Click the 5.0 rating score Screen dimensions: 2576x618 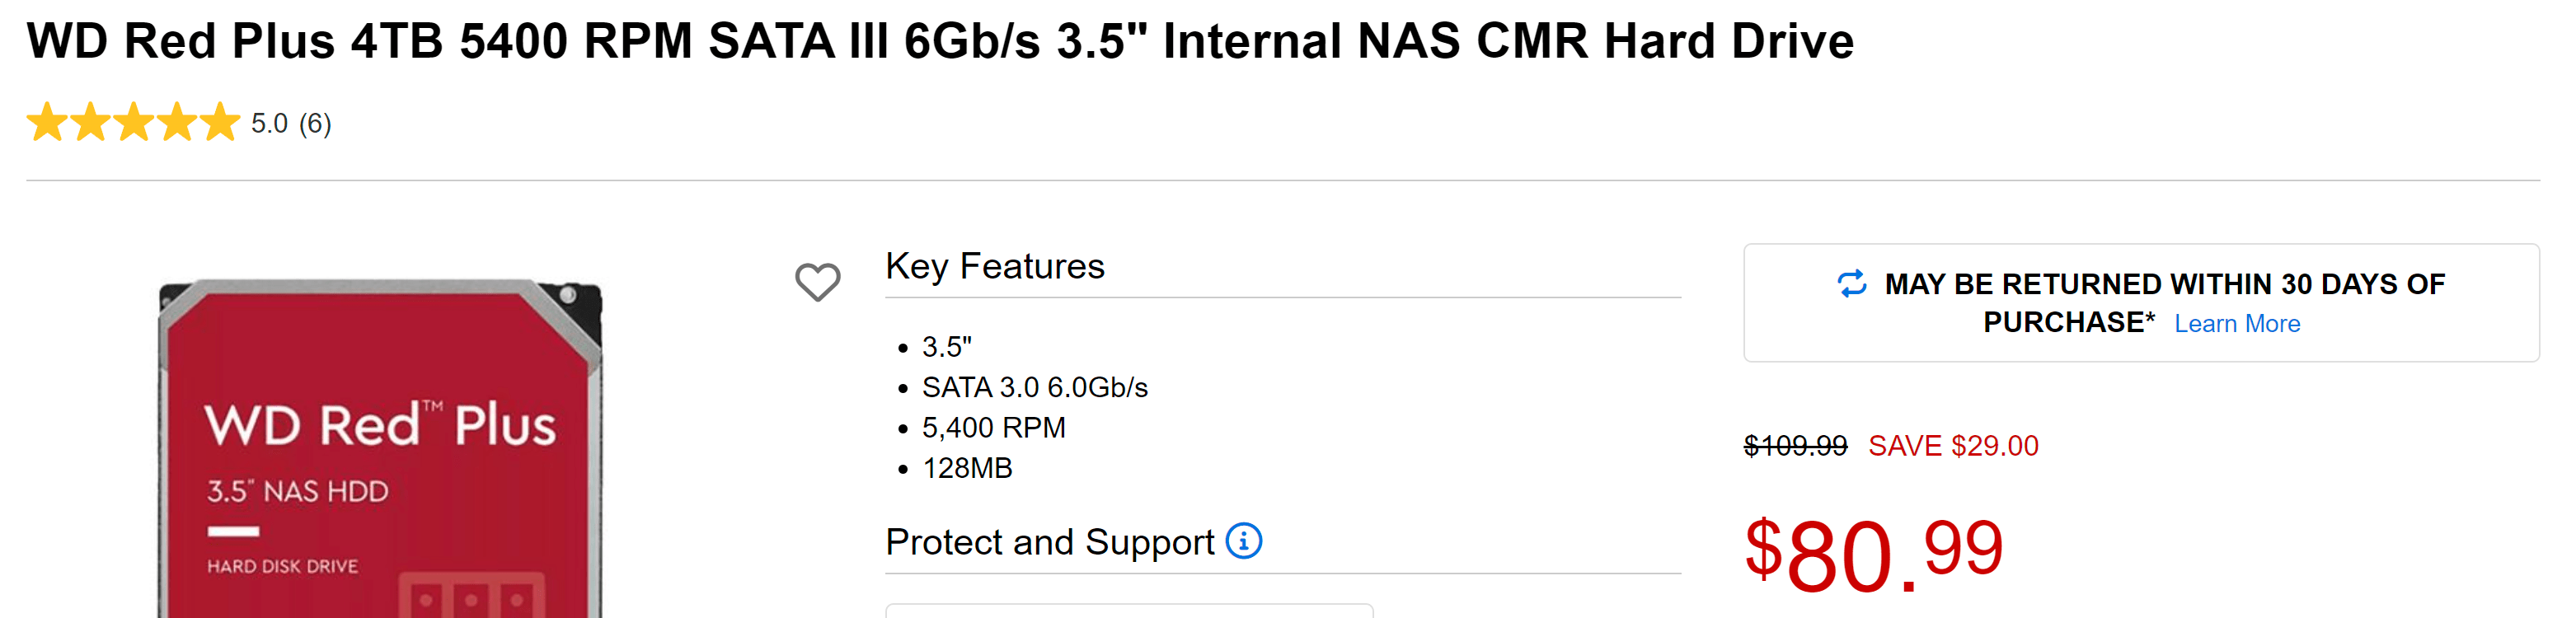(x=269, y=123)
